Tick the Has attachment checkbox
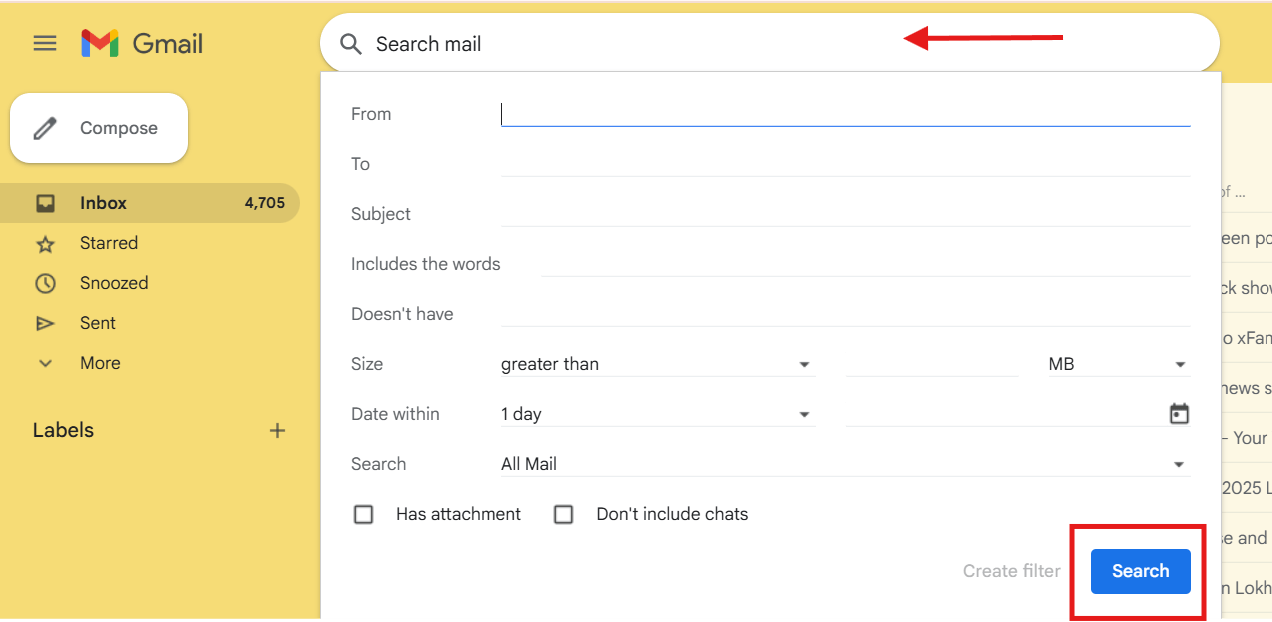Viewport: 1272px width, 622px height. coord(364,514)
